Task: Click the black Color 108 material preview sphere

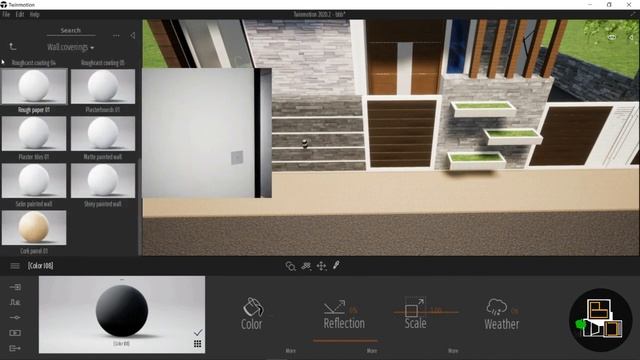Action: click(122, 311)
